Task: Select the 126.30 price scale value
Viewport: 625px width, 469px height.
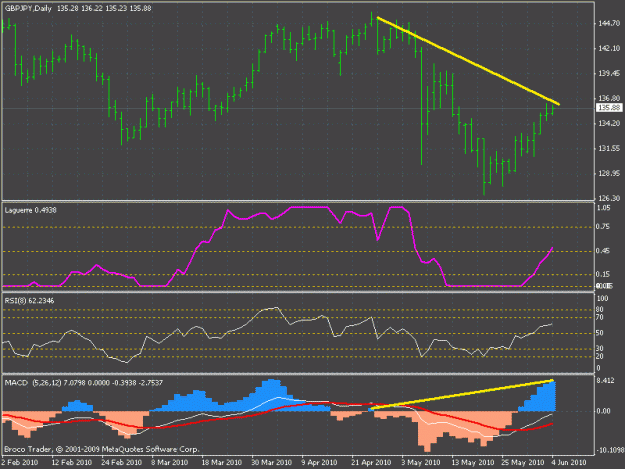Action: [609, 198]
